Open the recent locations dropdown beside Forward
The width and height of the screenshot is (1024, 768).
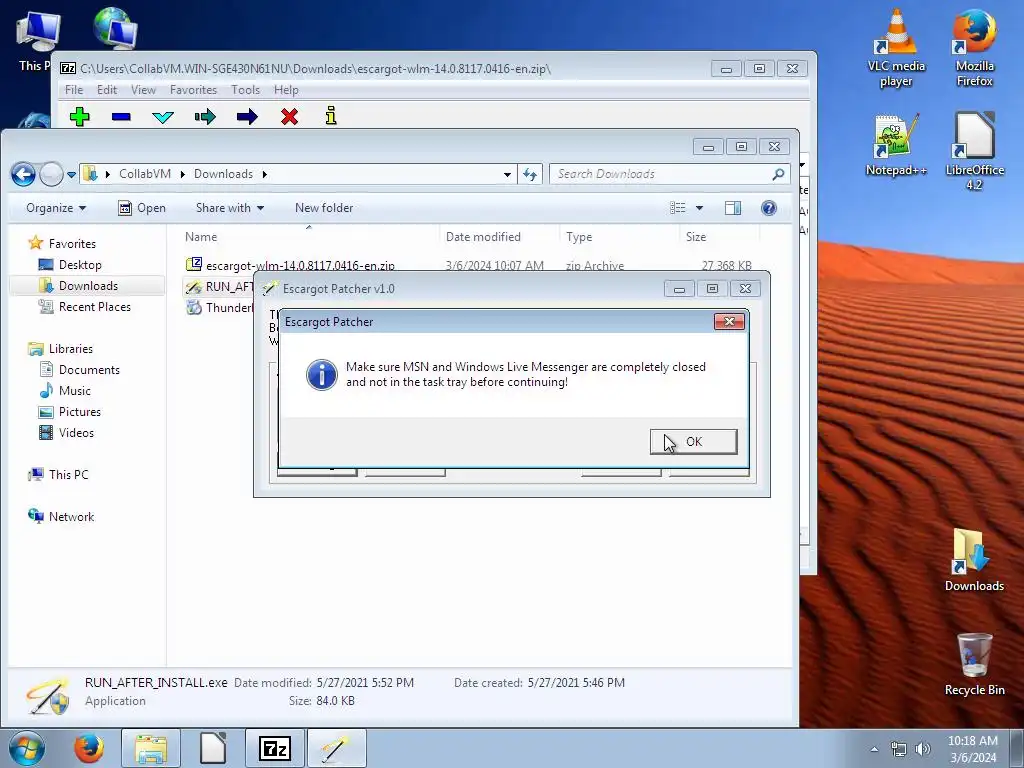pyautogui.click(x=71, y=174)
